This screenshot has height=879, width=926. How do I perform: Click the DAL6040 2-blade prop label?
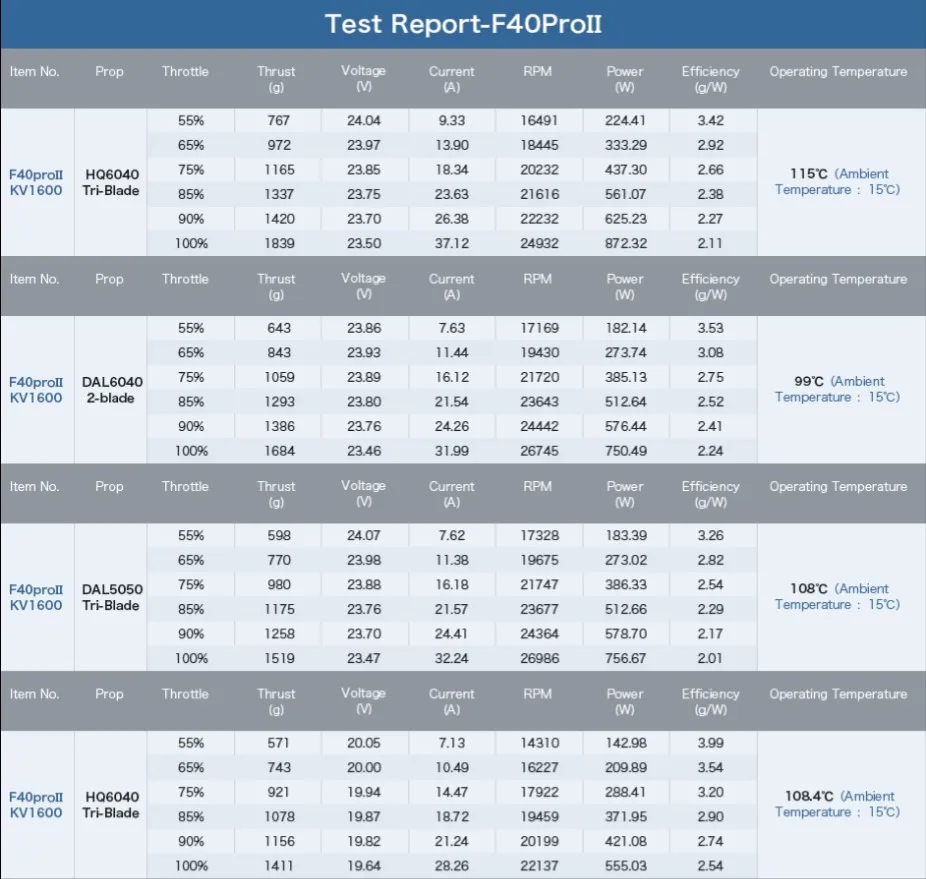click(112, 390)
